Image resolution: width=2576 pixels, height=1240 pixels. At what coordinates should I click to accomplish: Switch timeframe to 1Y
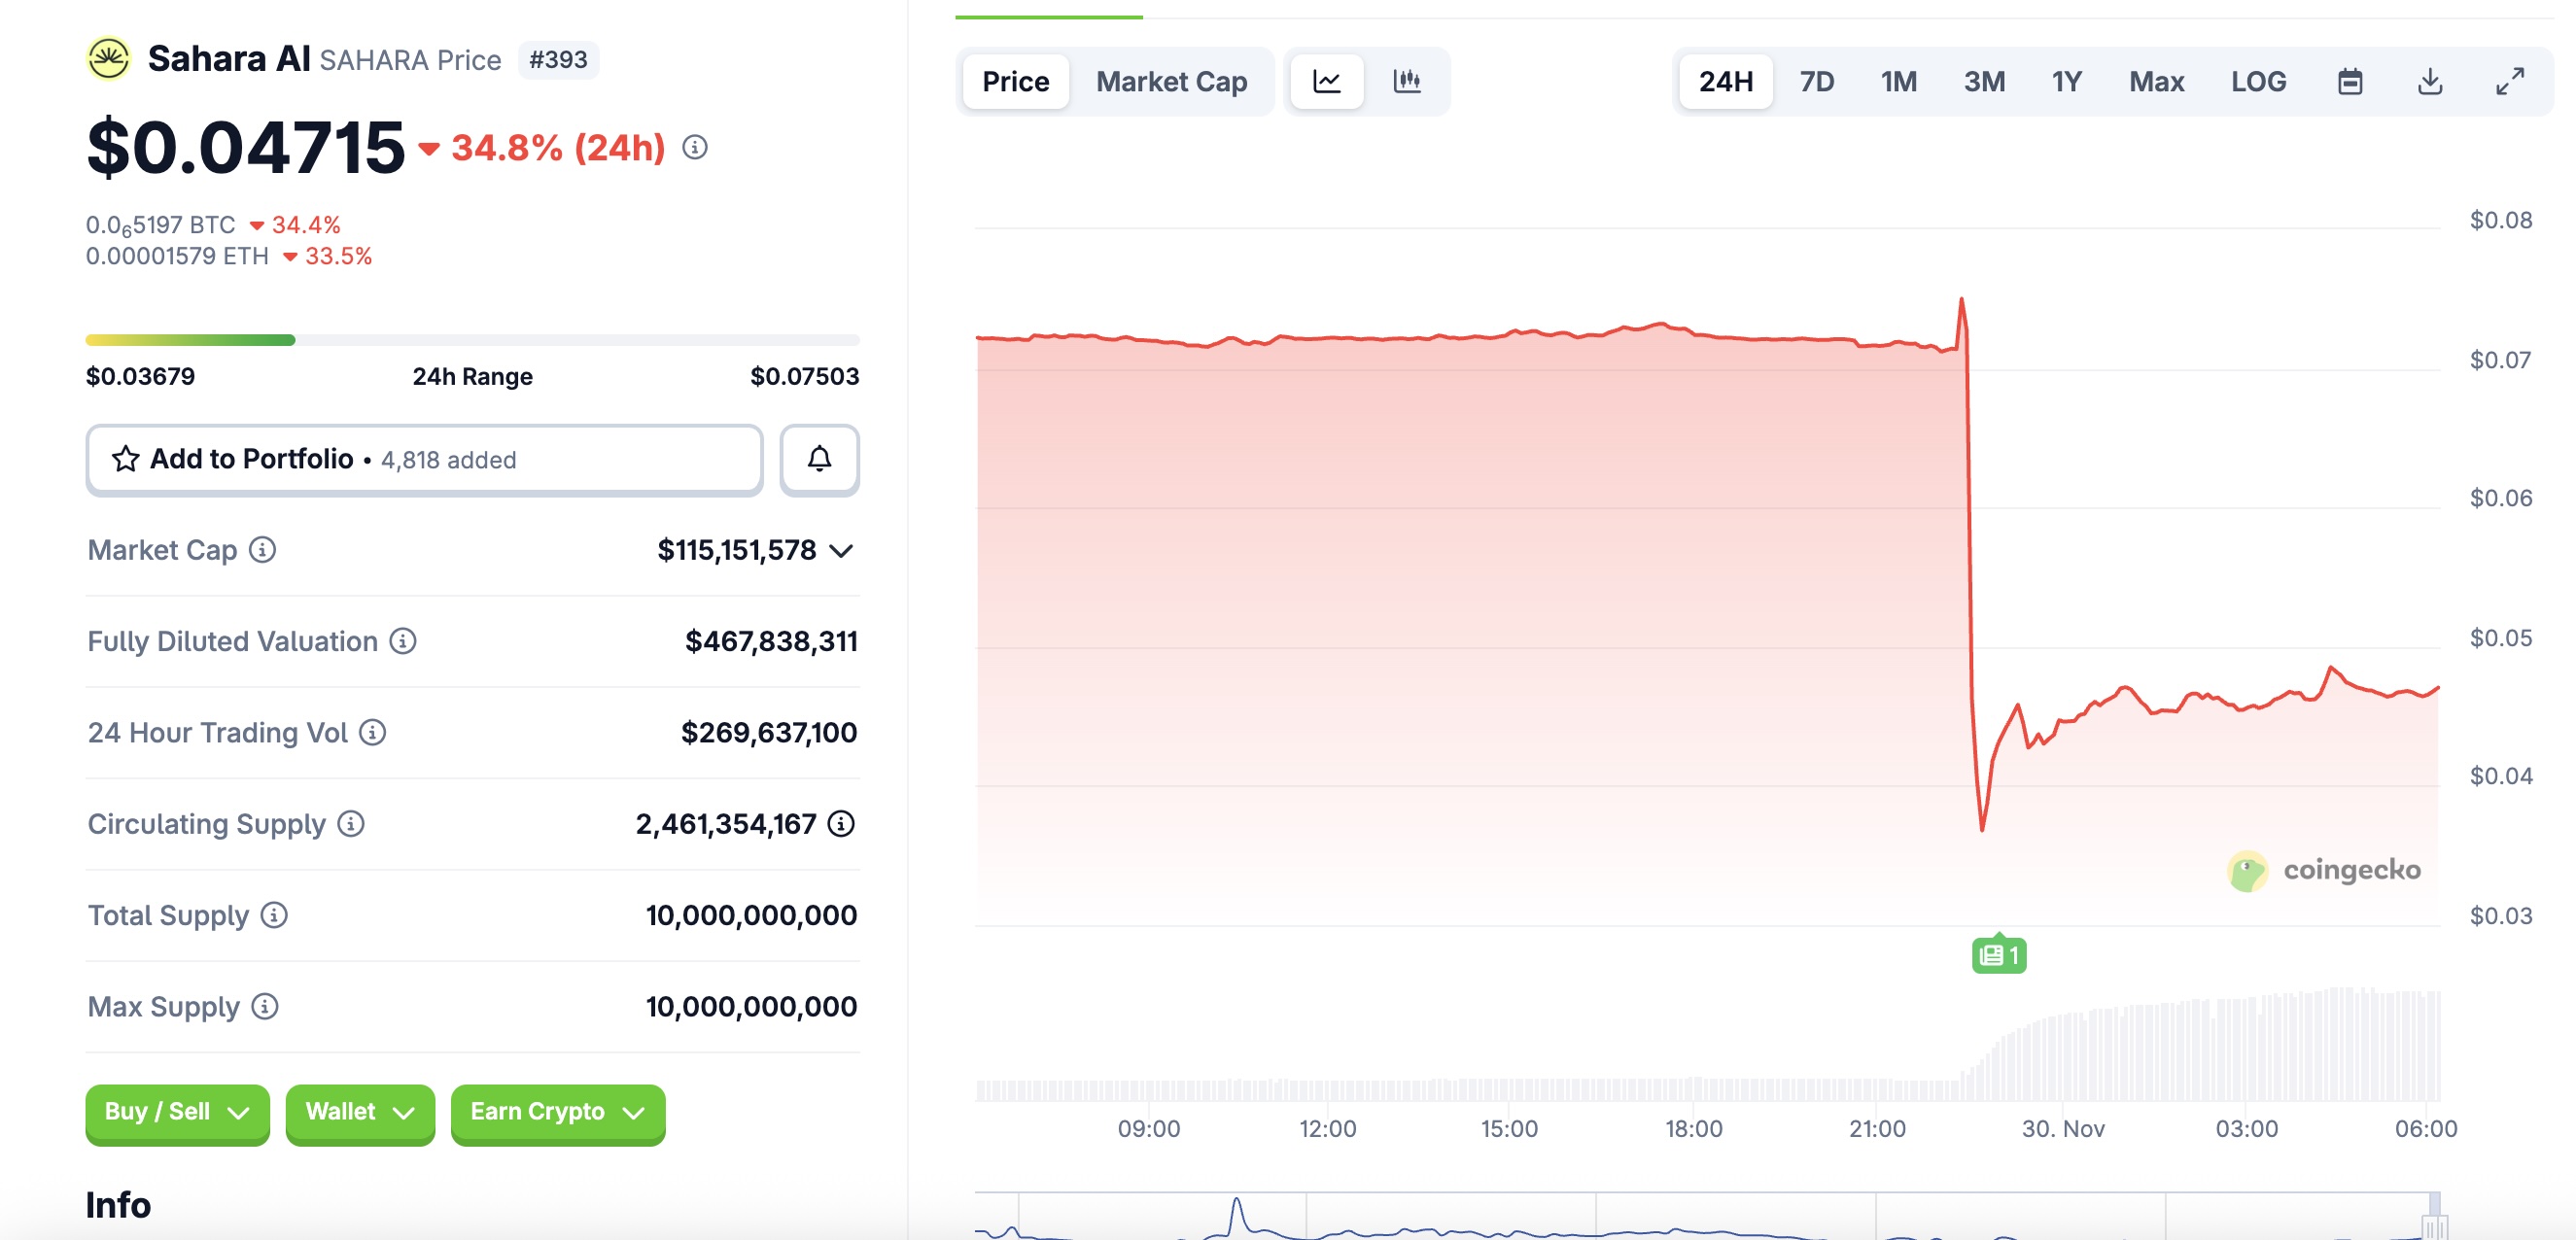2066,81
